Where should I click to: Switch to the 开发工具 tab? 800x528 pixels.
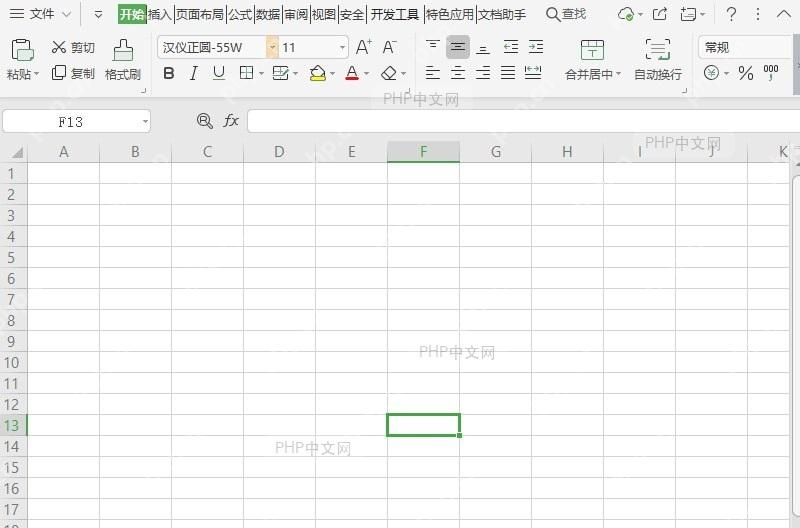(395, 14)
